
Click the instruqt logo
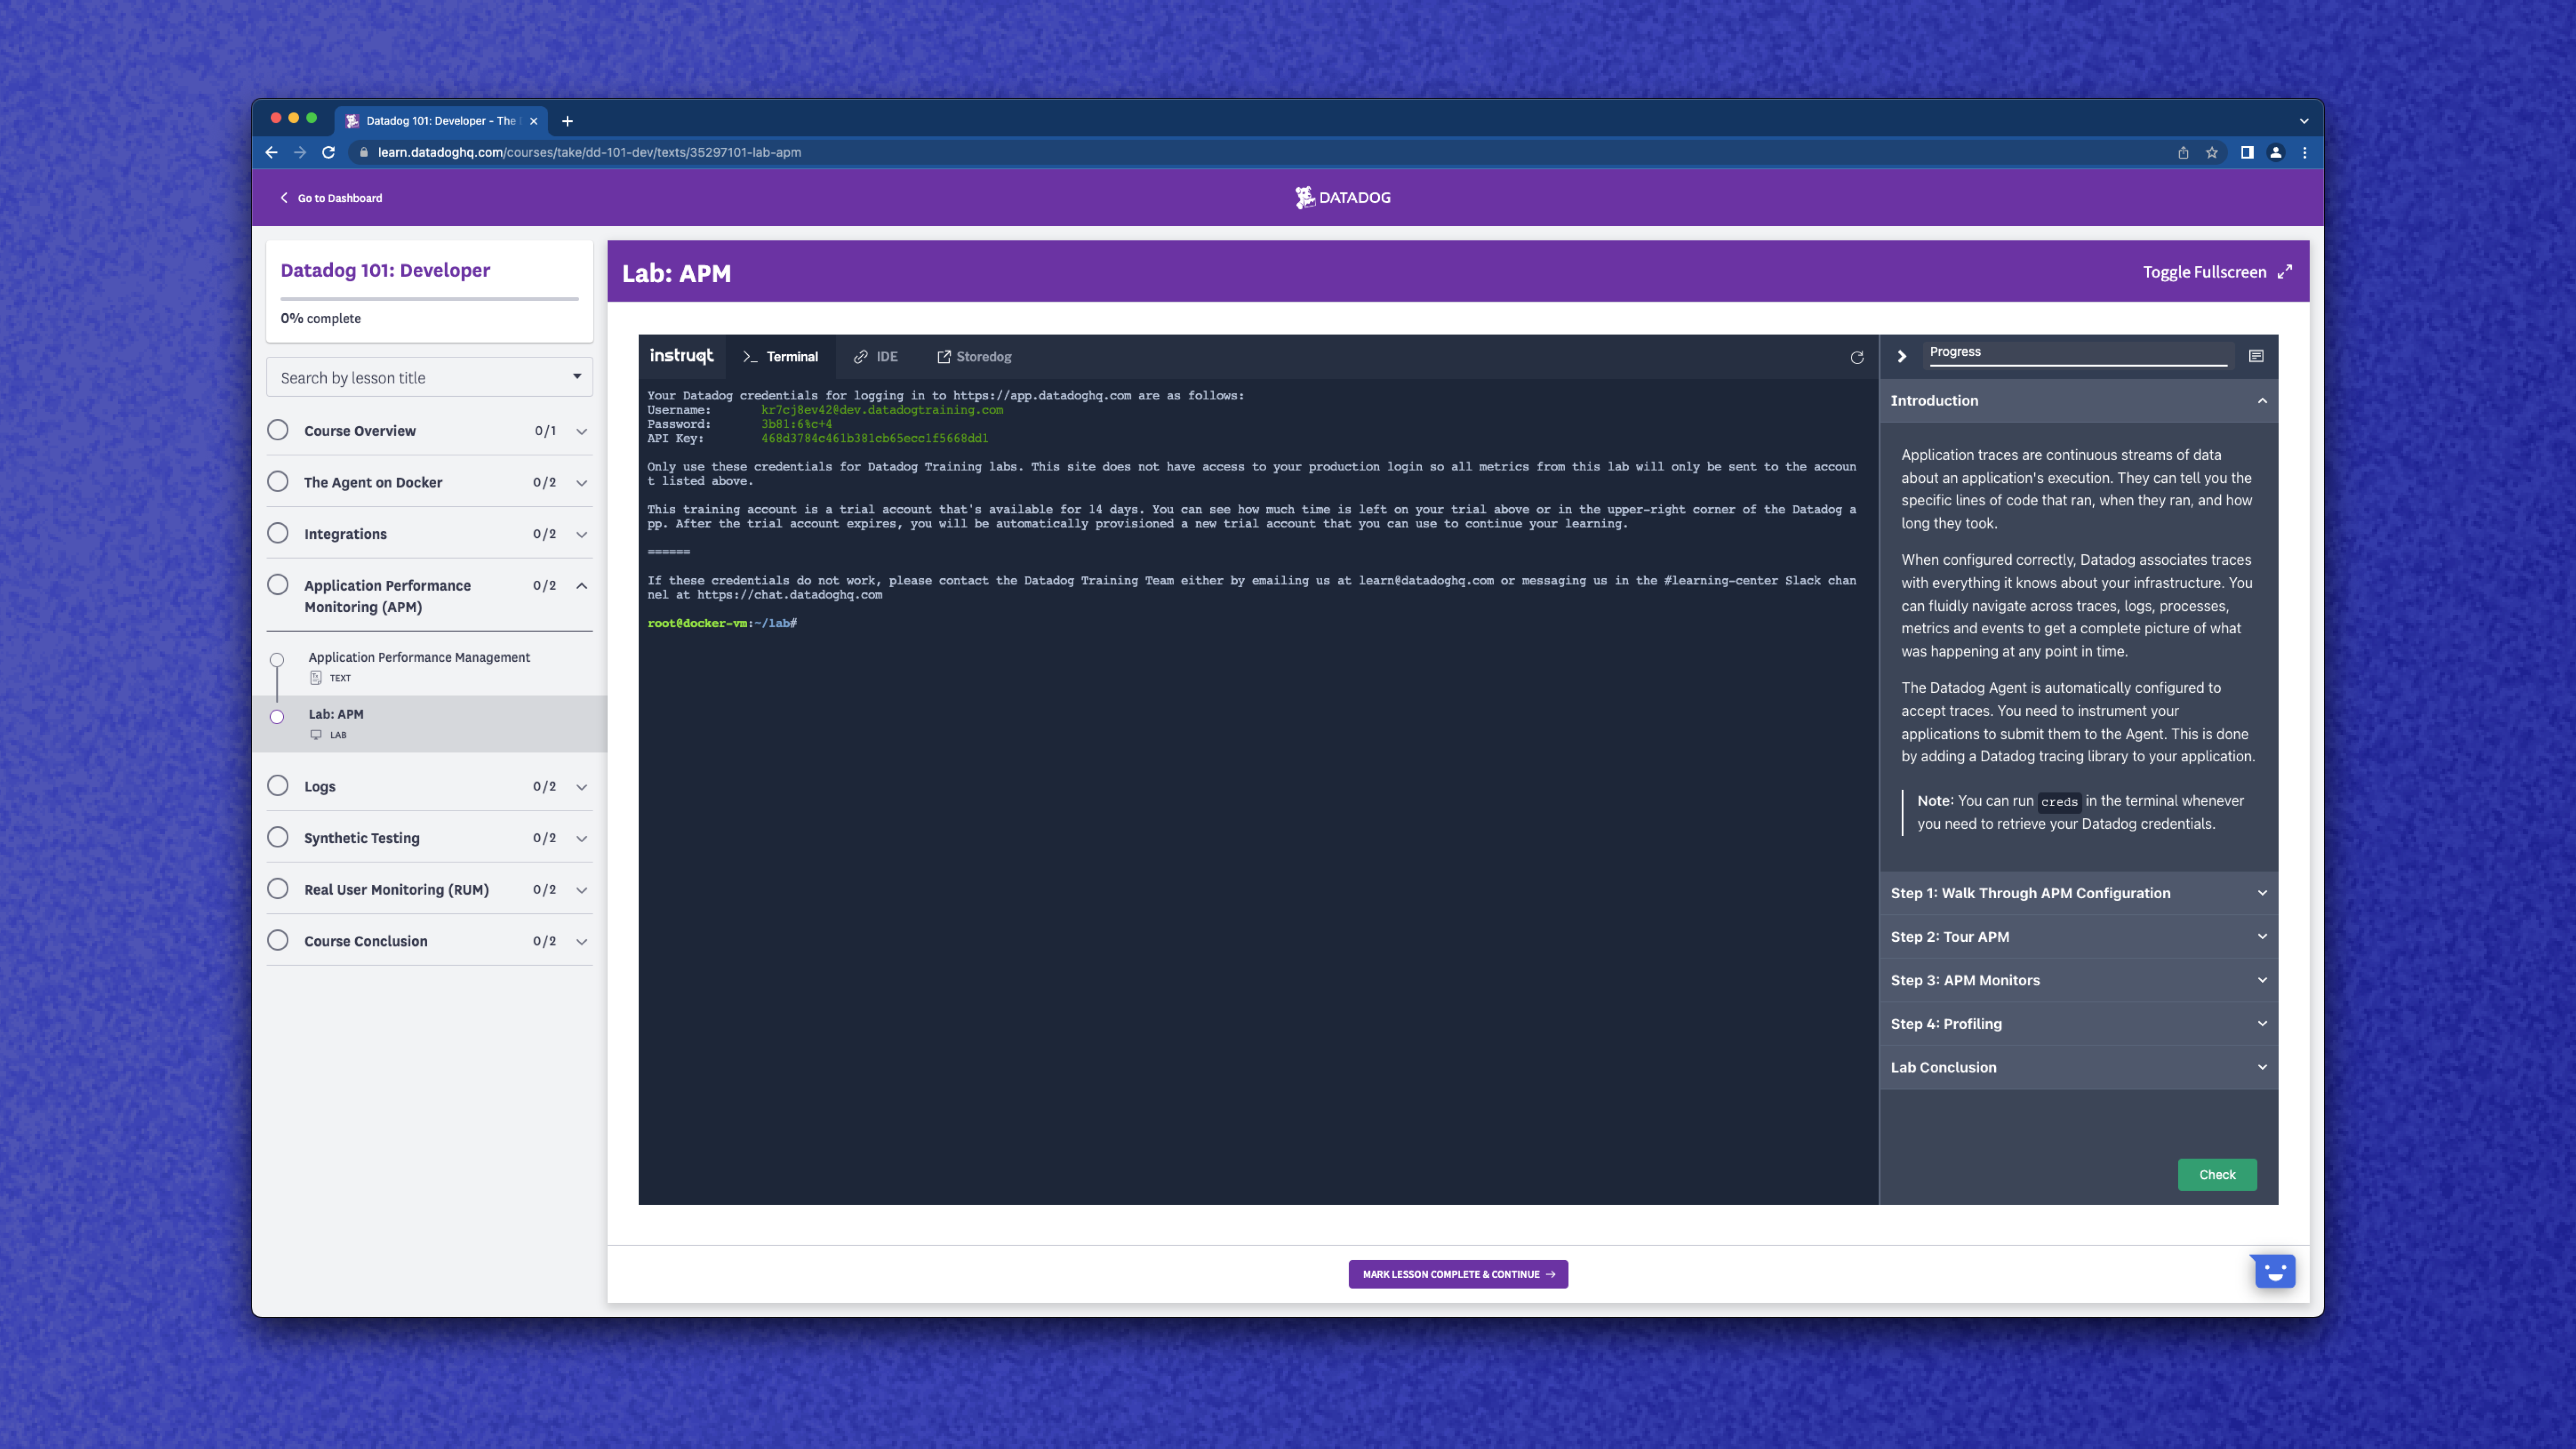(x=682, y=356)
